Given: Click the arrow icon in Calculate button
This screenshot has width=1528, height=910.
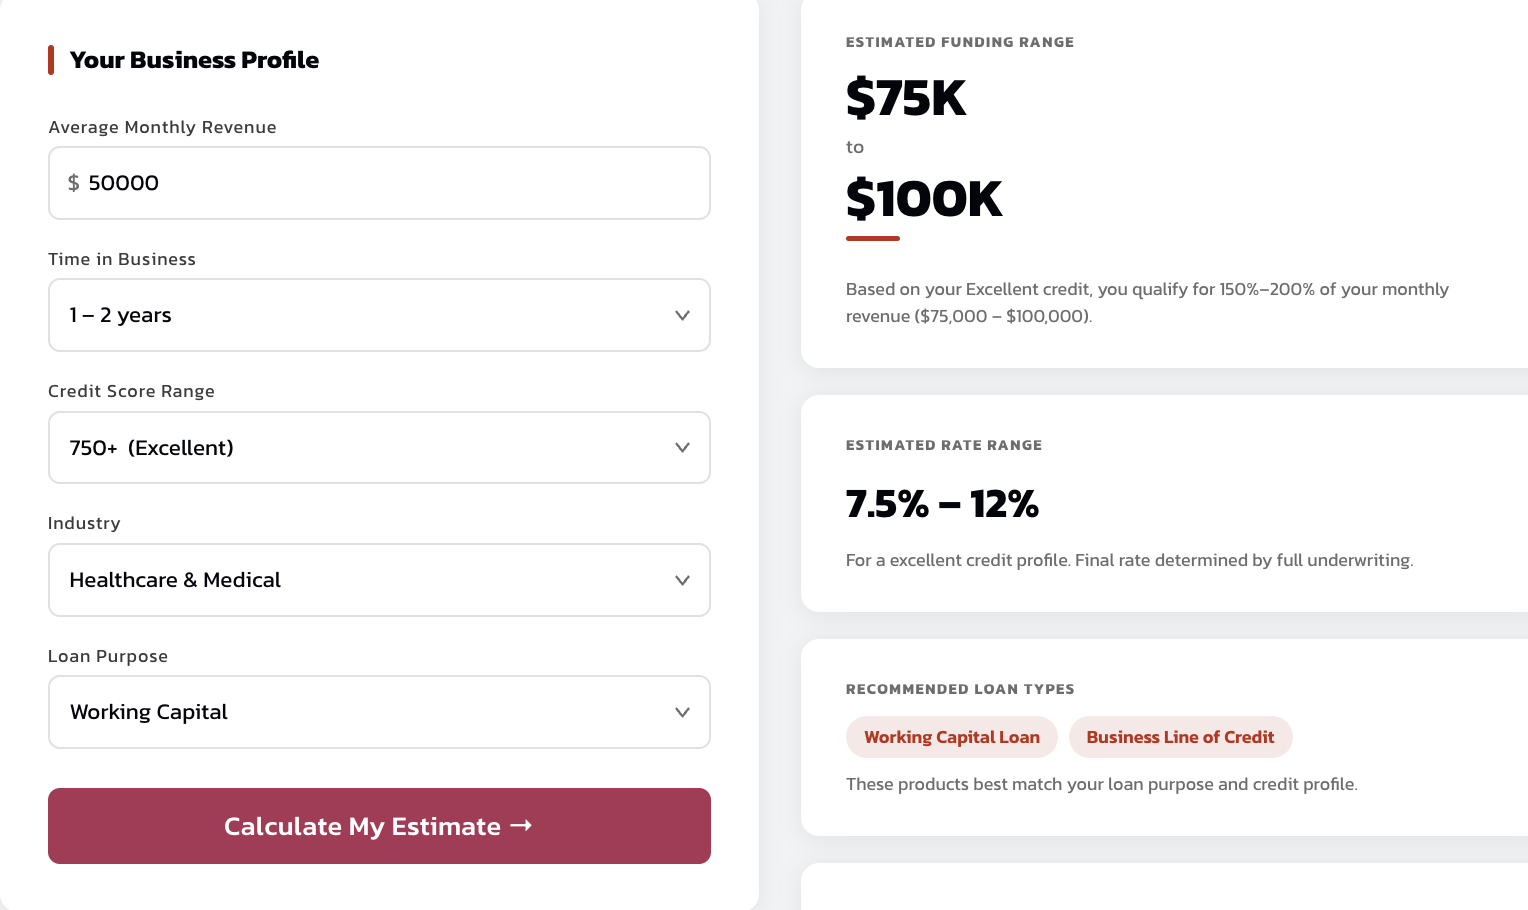Looking at the screenshot, I should [x=521, y=826].
